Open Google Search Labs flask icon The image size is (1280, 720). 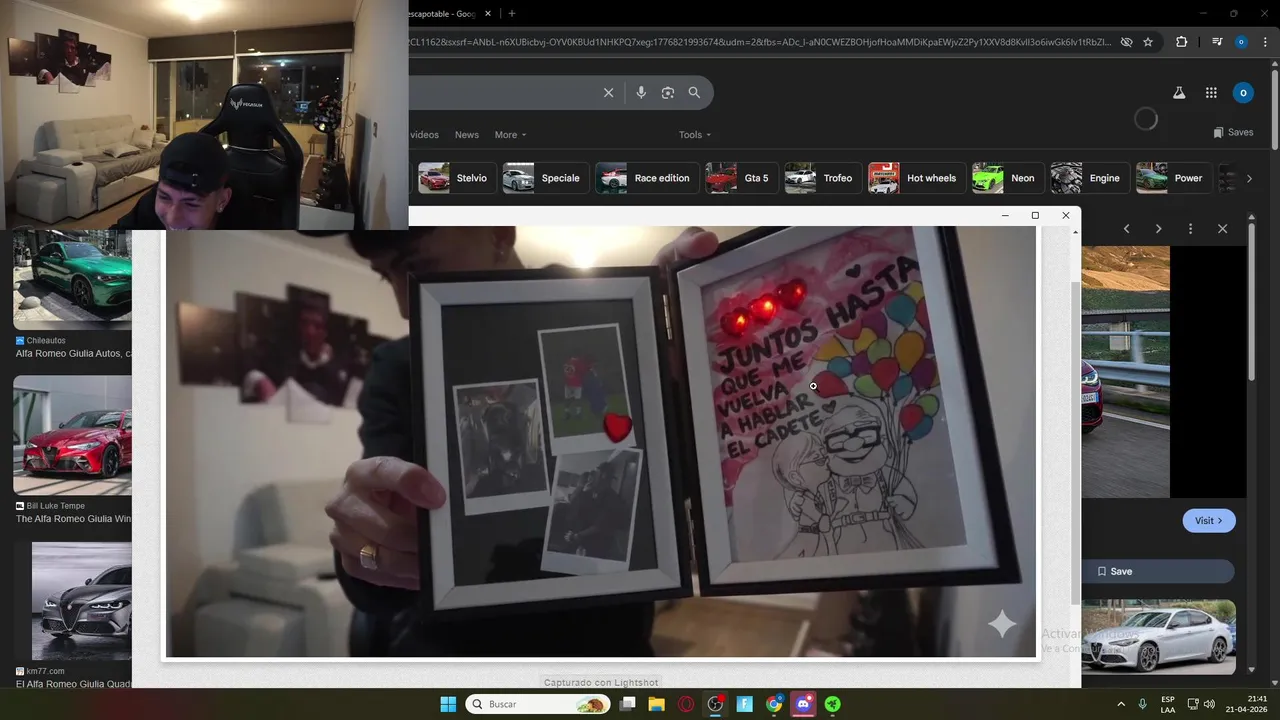1179,92
